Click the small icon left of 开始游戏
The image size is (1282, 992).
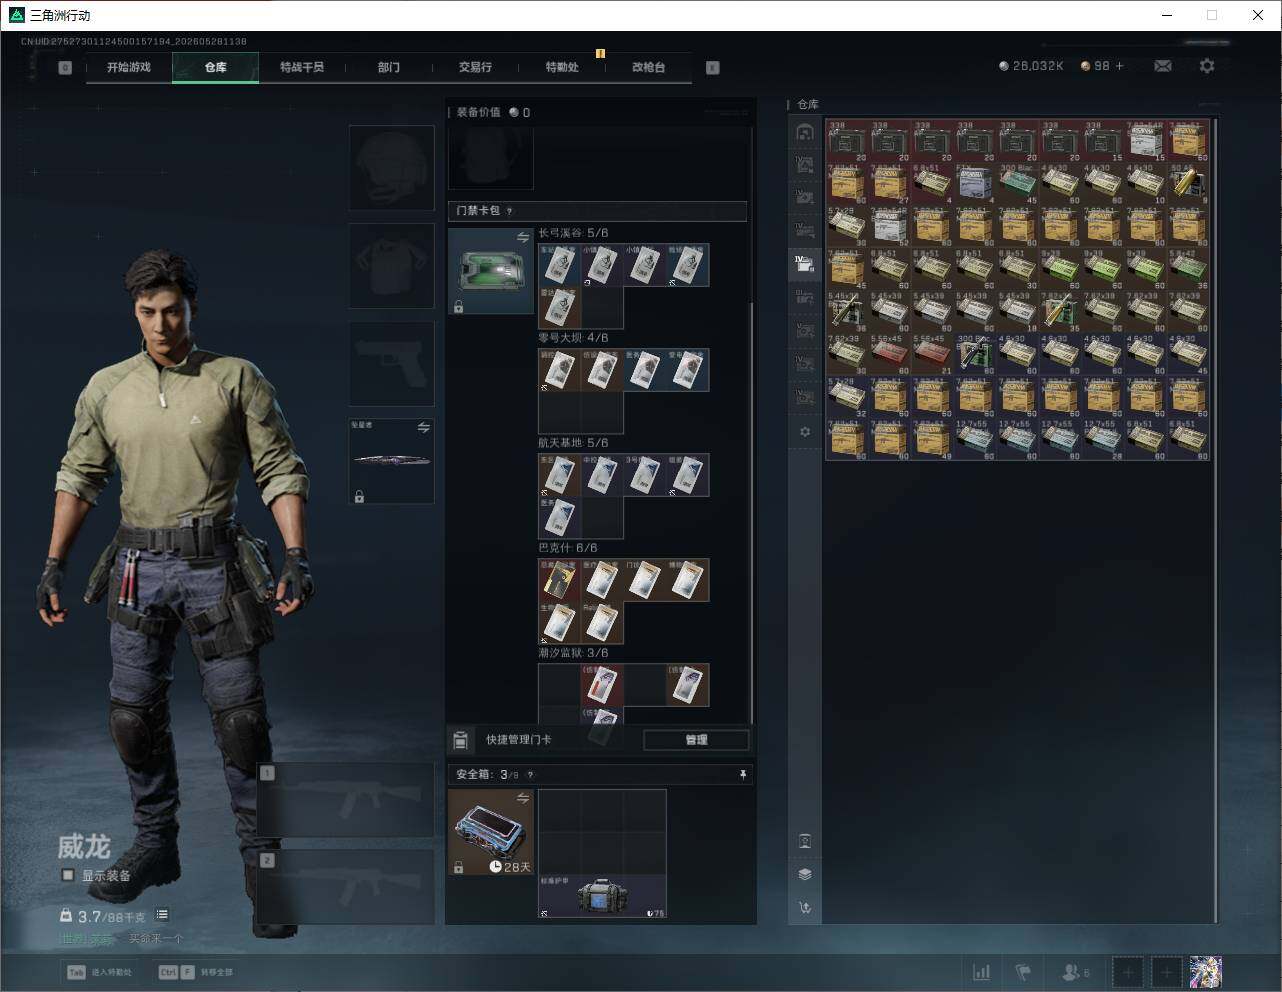pos(65,68)
